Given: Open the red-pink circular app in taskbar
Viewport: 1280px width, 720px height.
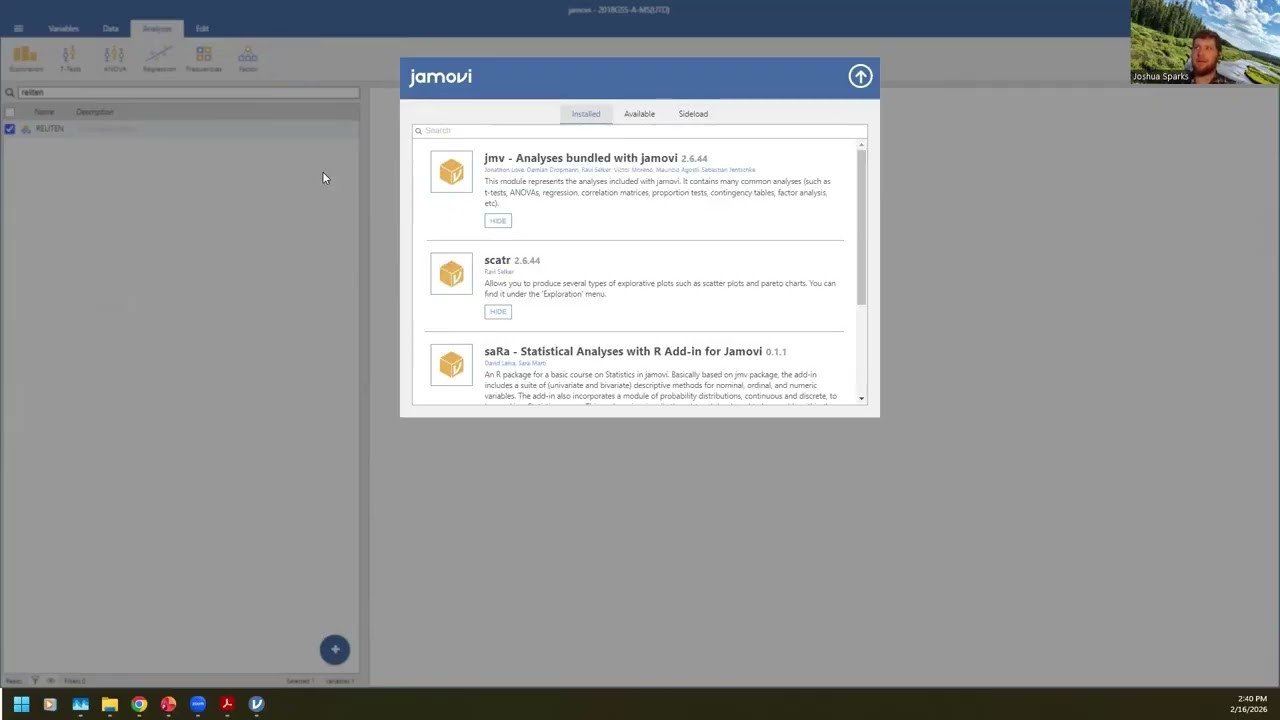Looking at the screenshot, I should click(168, 704).
